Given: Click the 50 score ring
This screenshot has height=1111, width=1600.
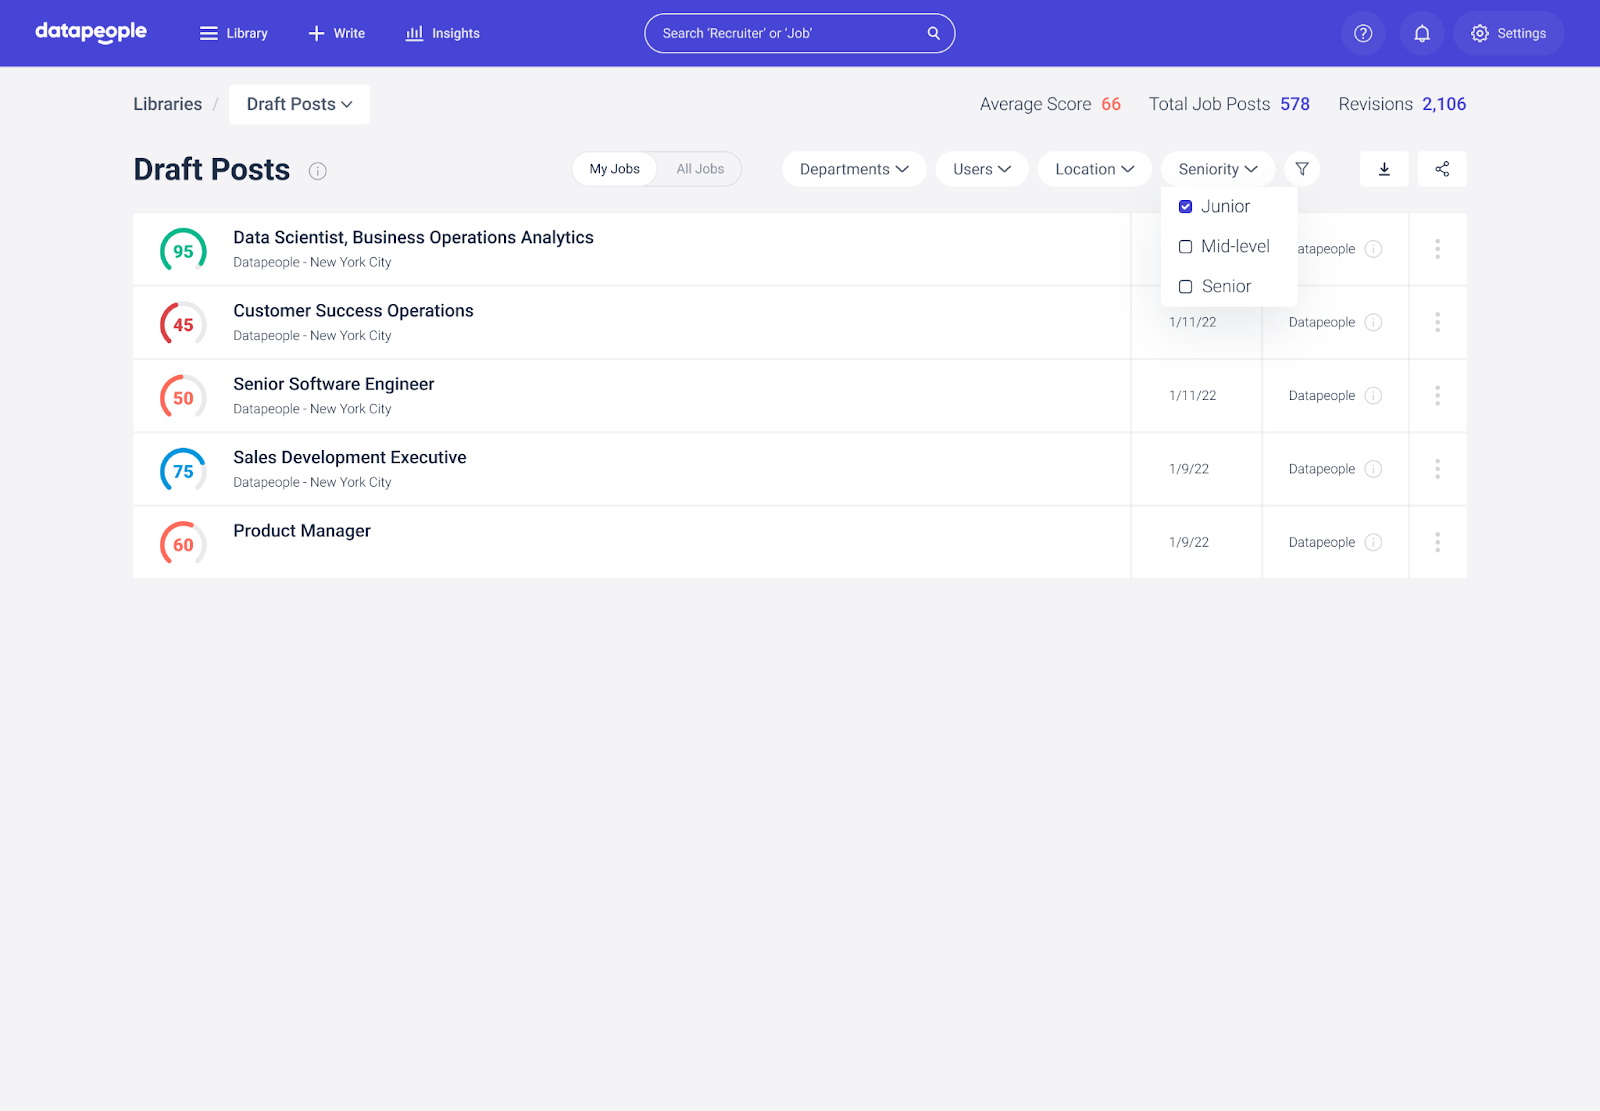Looking at the screenshot, I should (183, 397).
